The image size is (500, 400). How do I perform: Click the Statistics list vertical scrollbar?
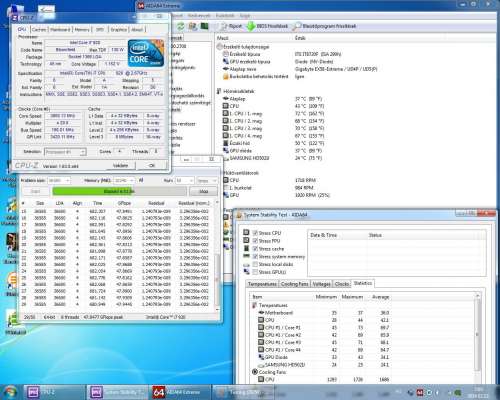pos(477,337)
